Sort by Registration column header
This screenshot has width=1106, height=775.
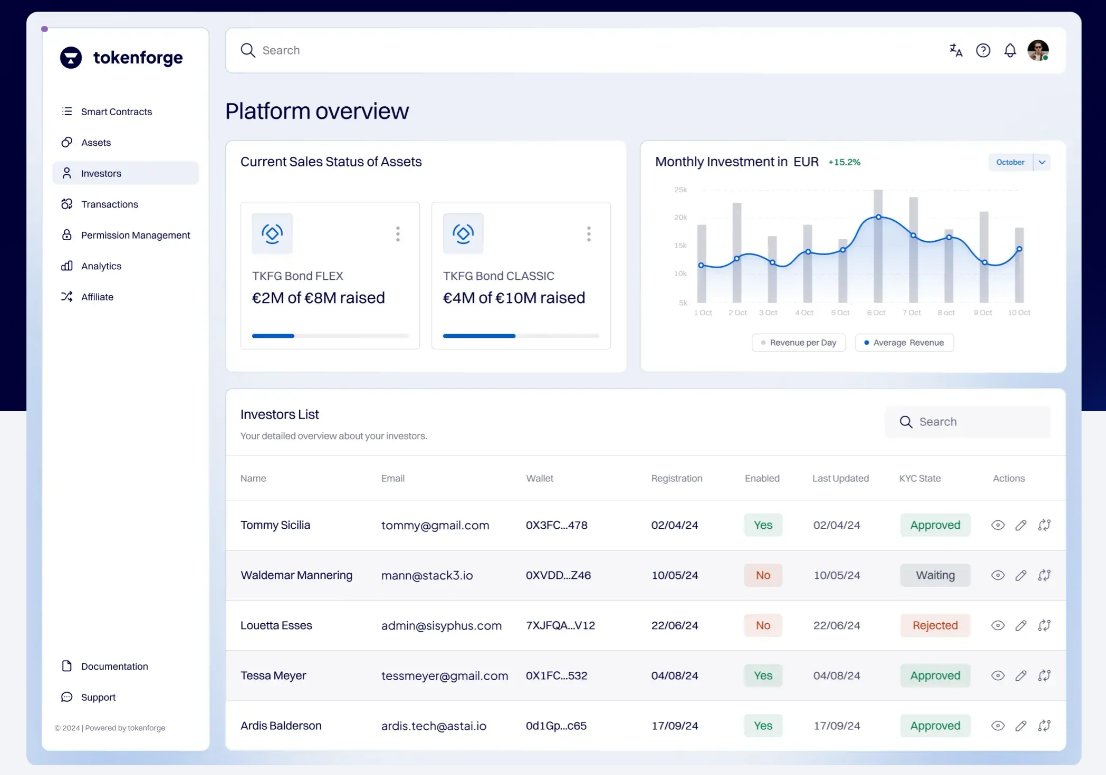coord(676,478)
